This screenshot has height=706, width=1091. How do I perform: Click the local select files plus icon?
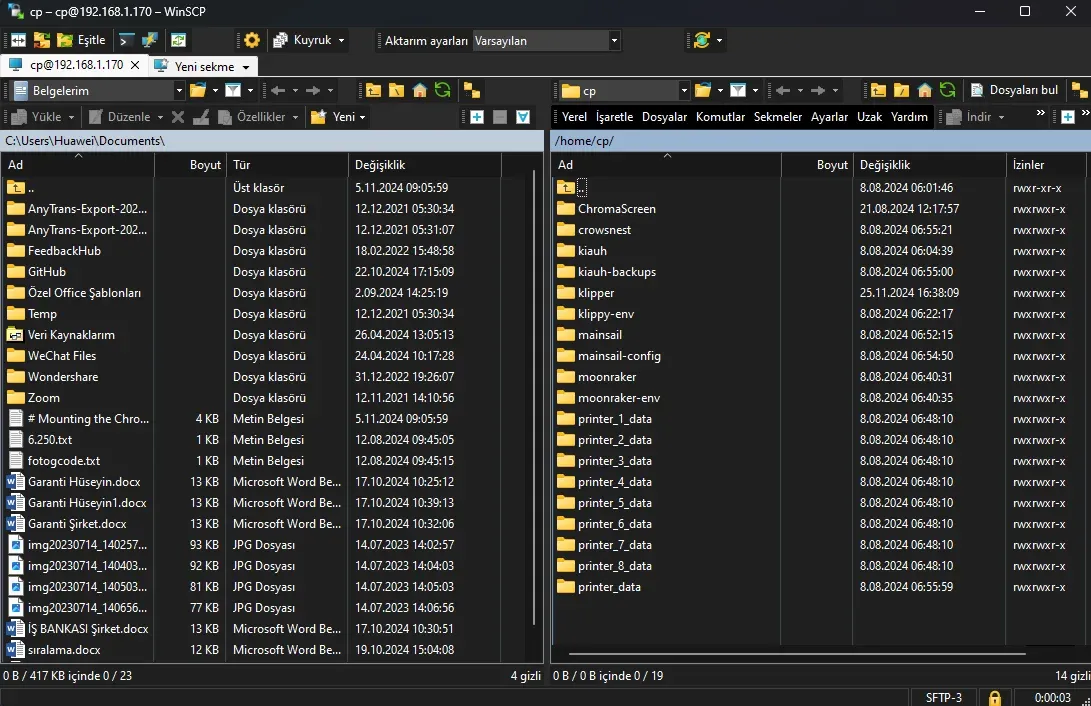(477, 117)
